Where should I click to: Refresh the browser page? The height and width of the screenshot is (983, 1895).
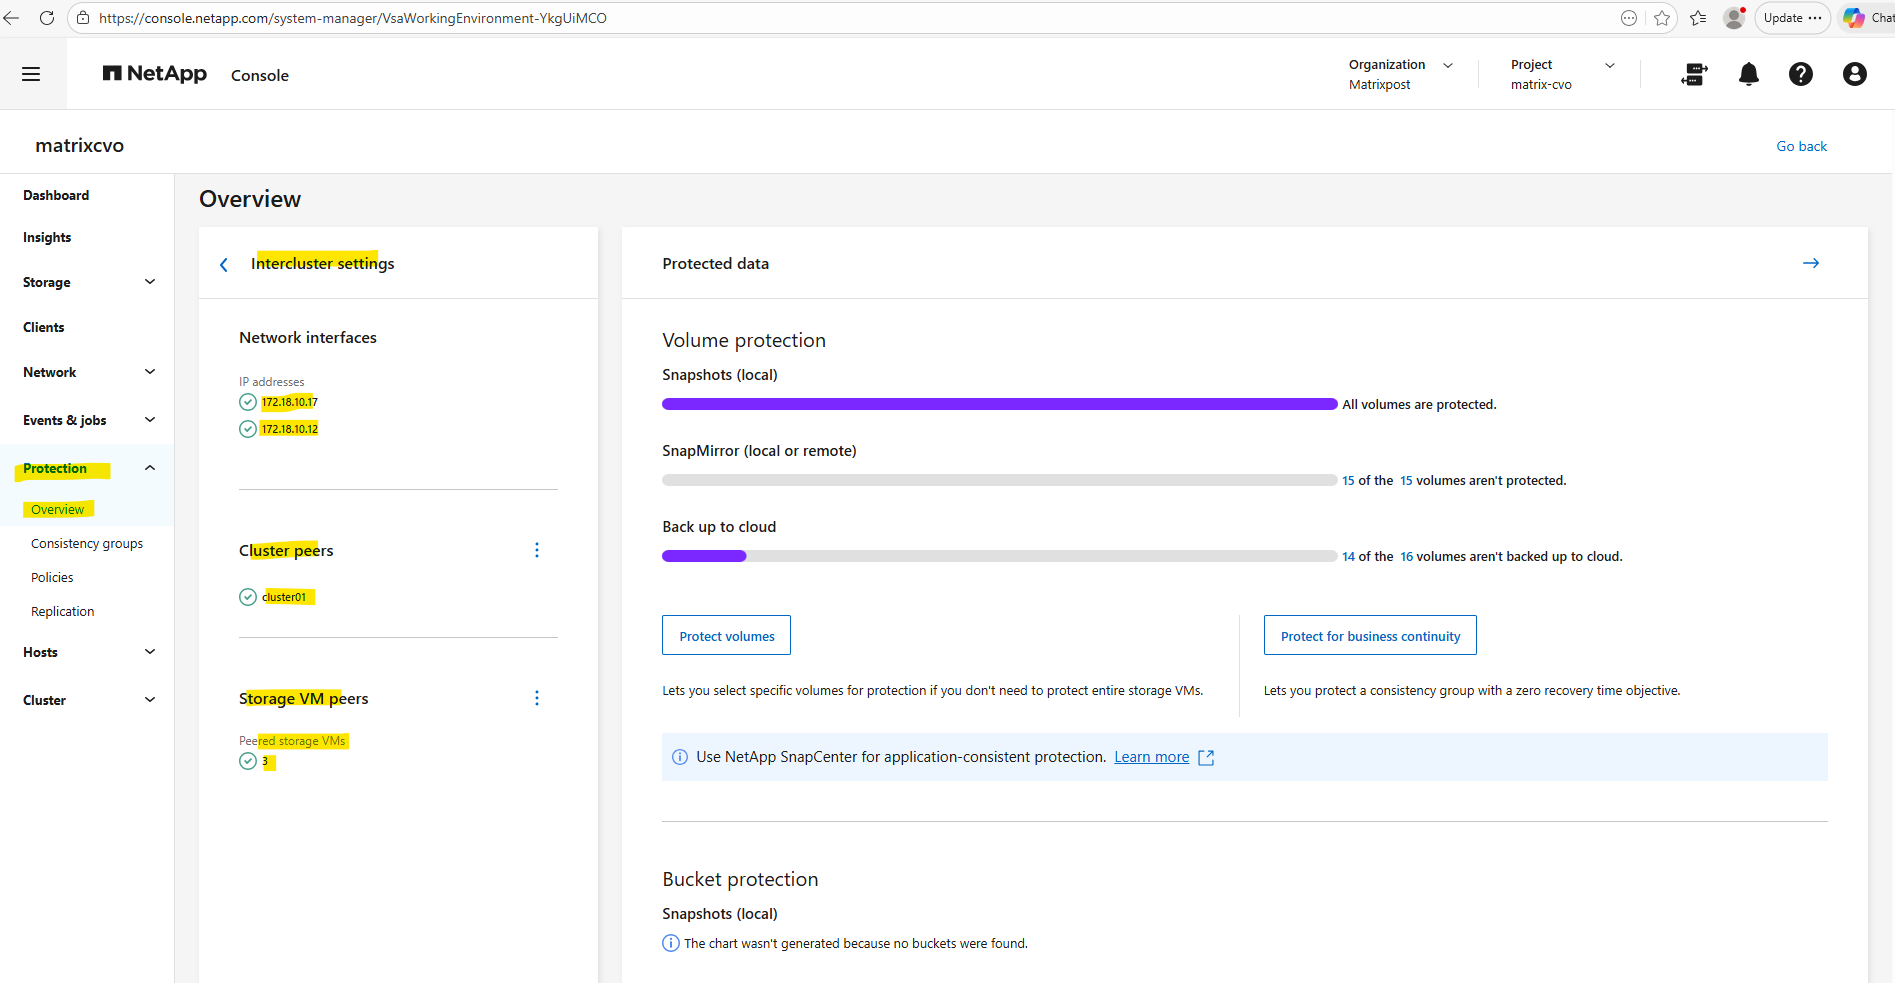coord(46,18)
